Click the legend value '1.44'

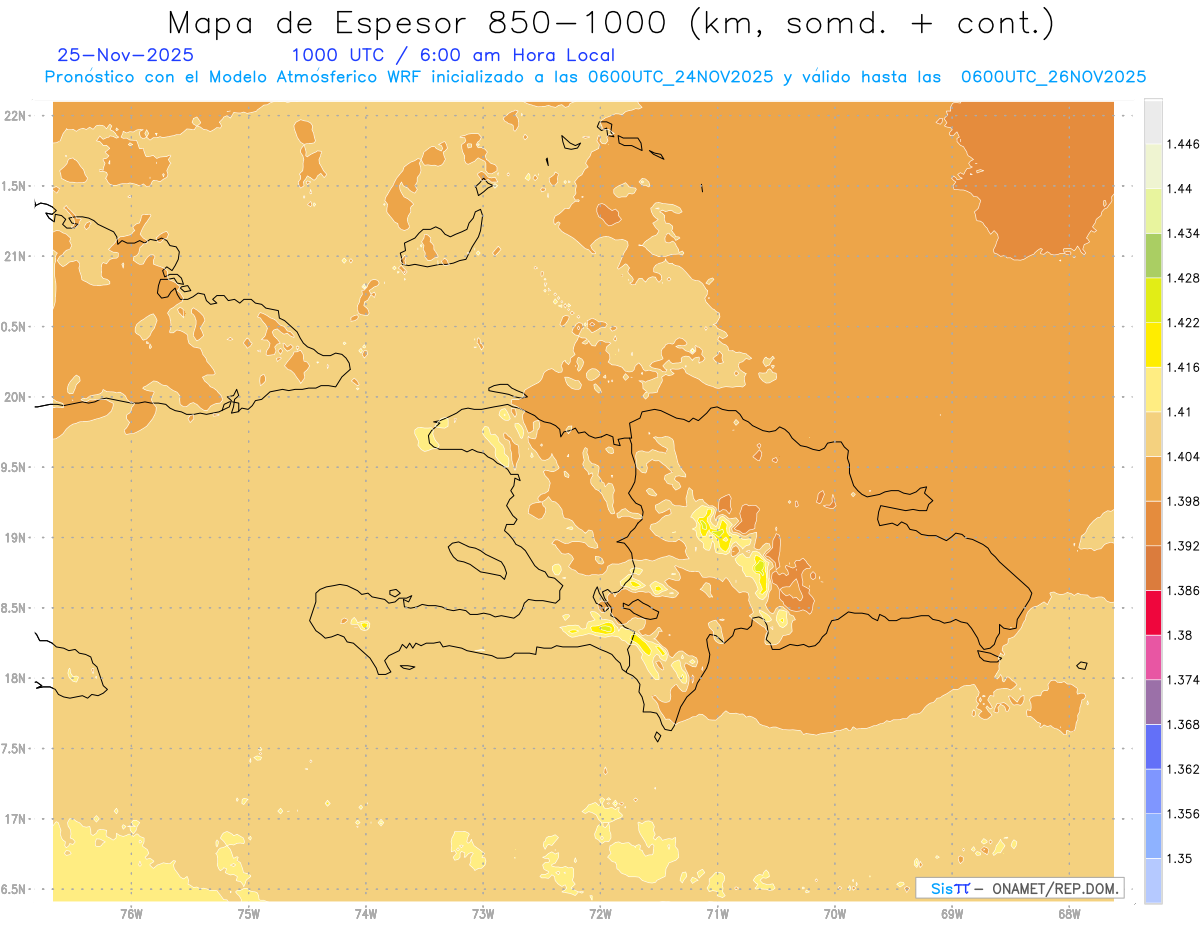pos(1181,188)
